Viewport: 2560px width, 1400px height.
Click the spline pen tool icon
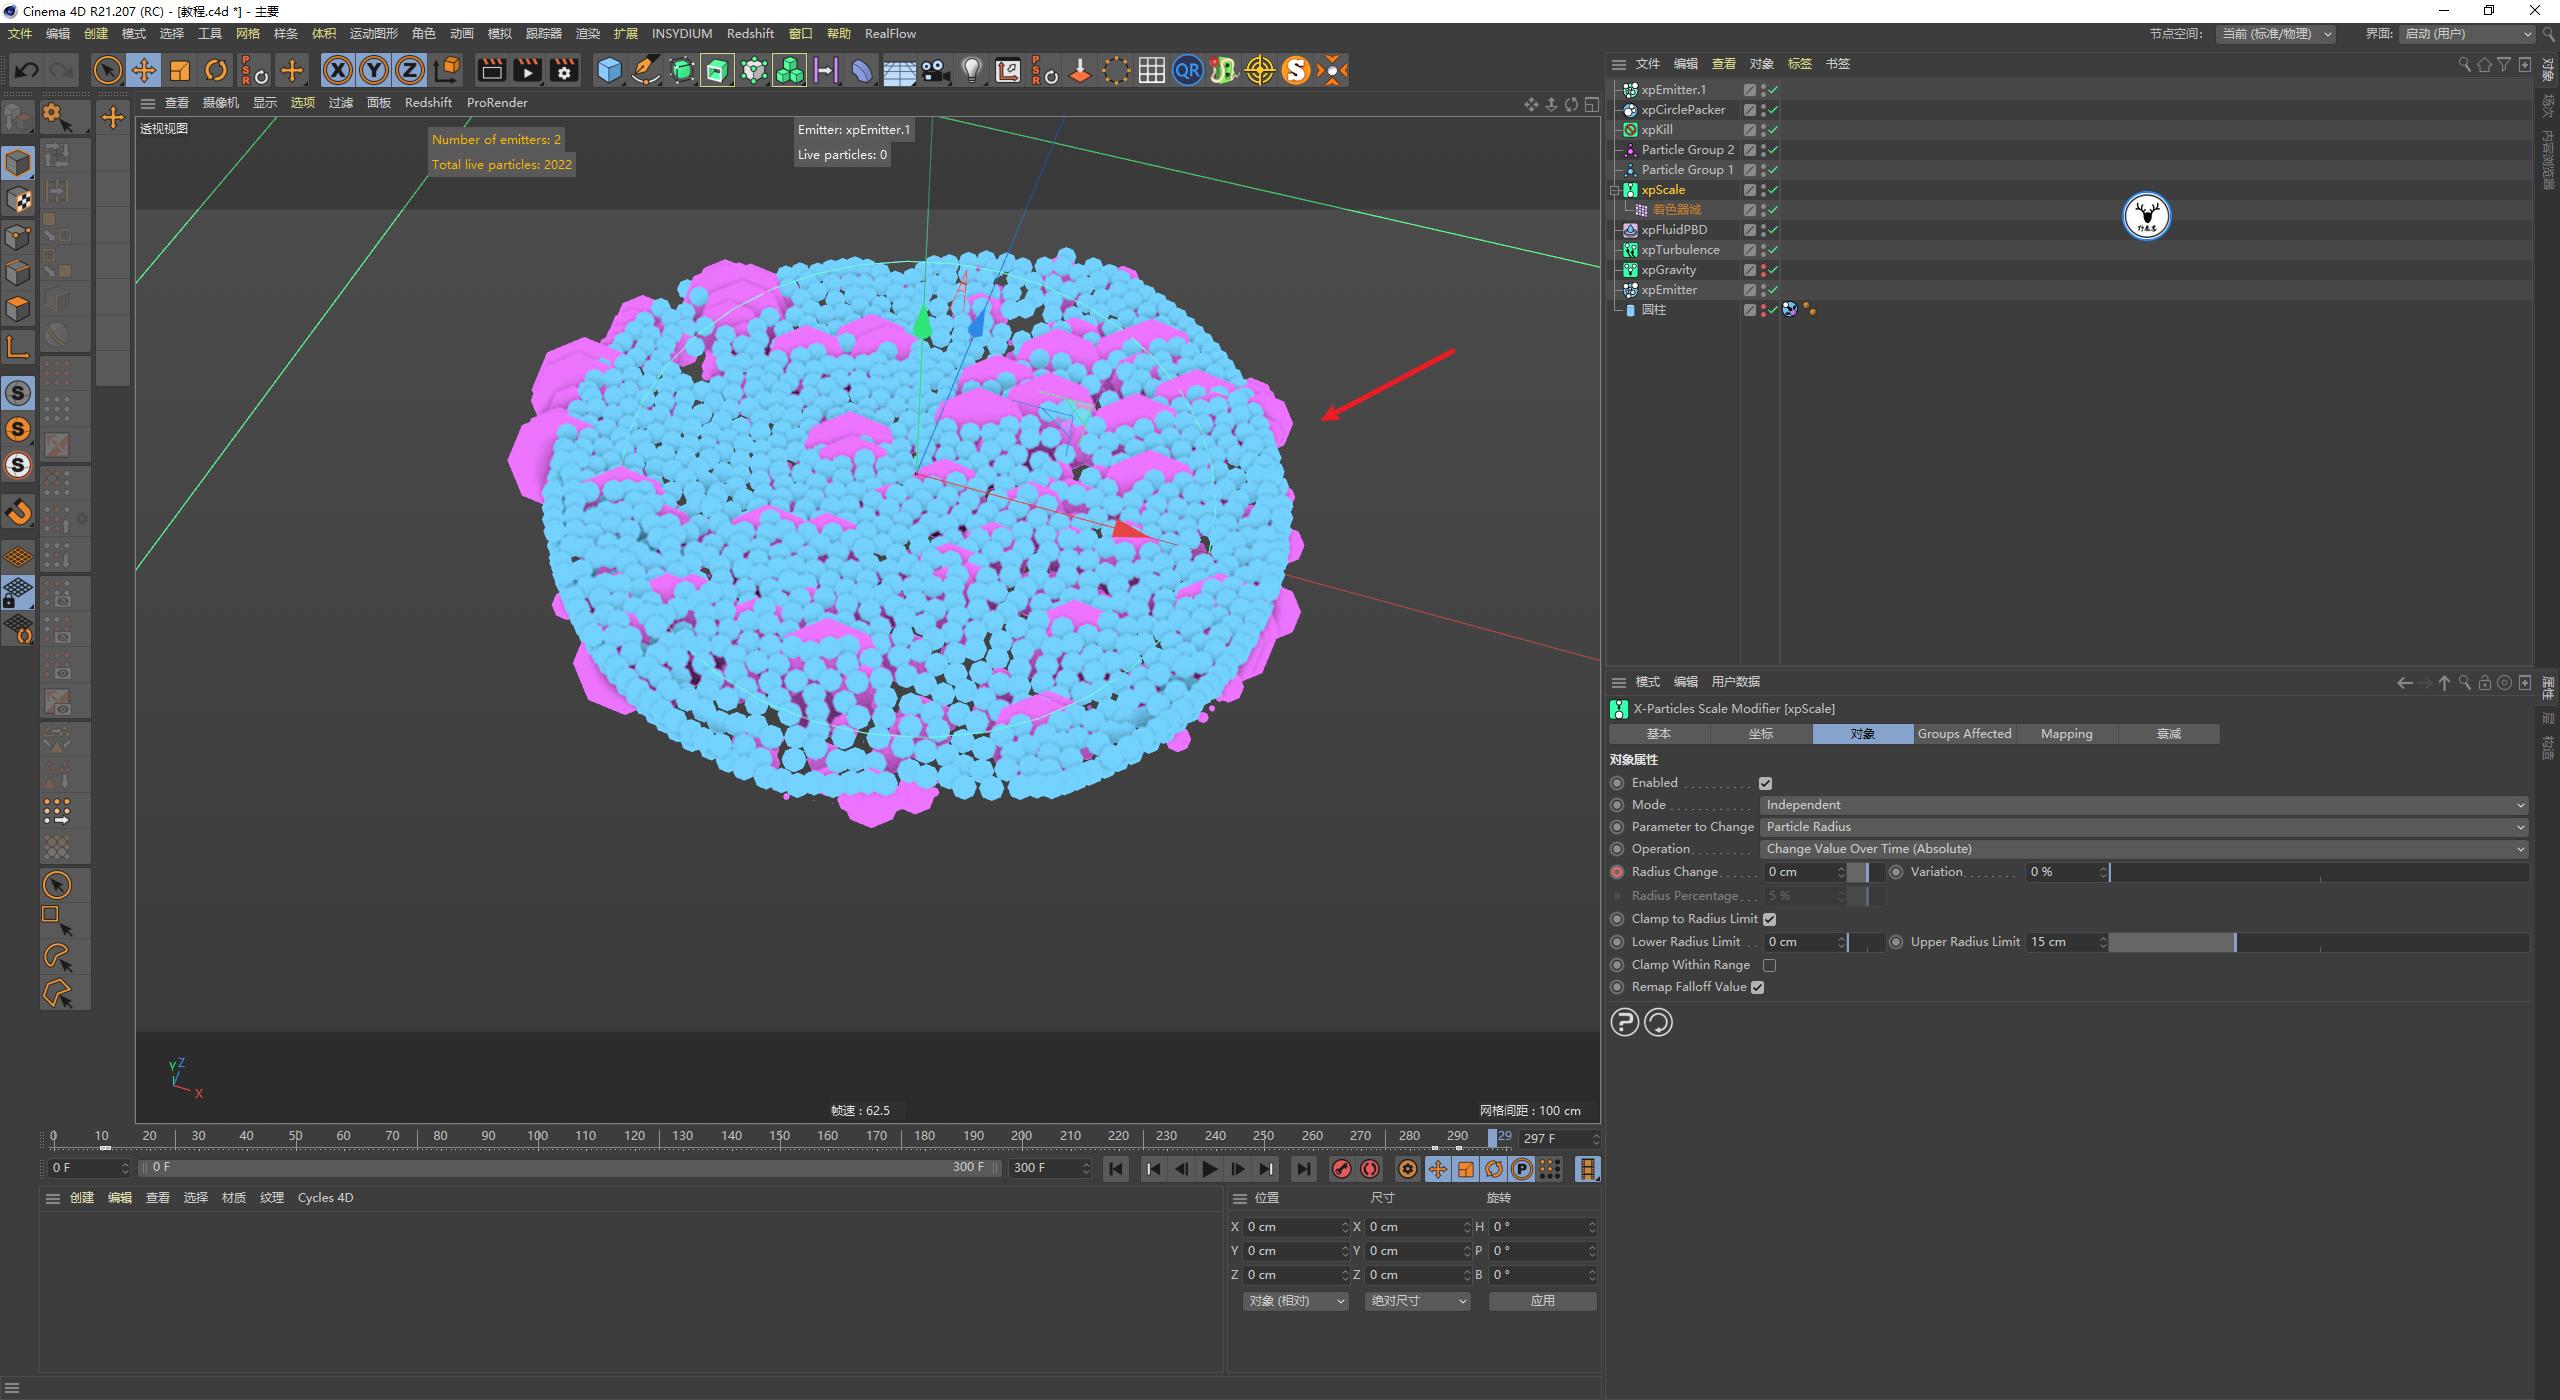coord(646,70)
